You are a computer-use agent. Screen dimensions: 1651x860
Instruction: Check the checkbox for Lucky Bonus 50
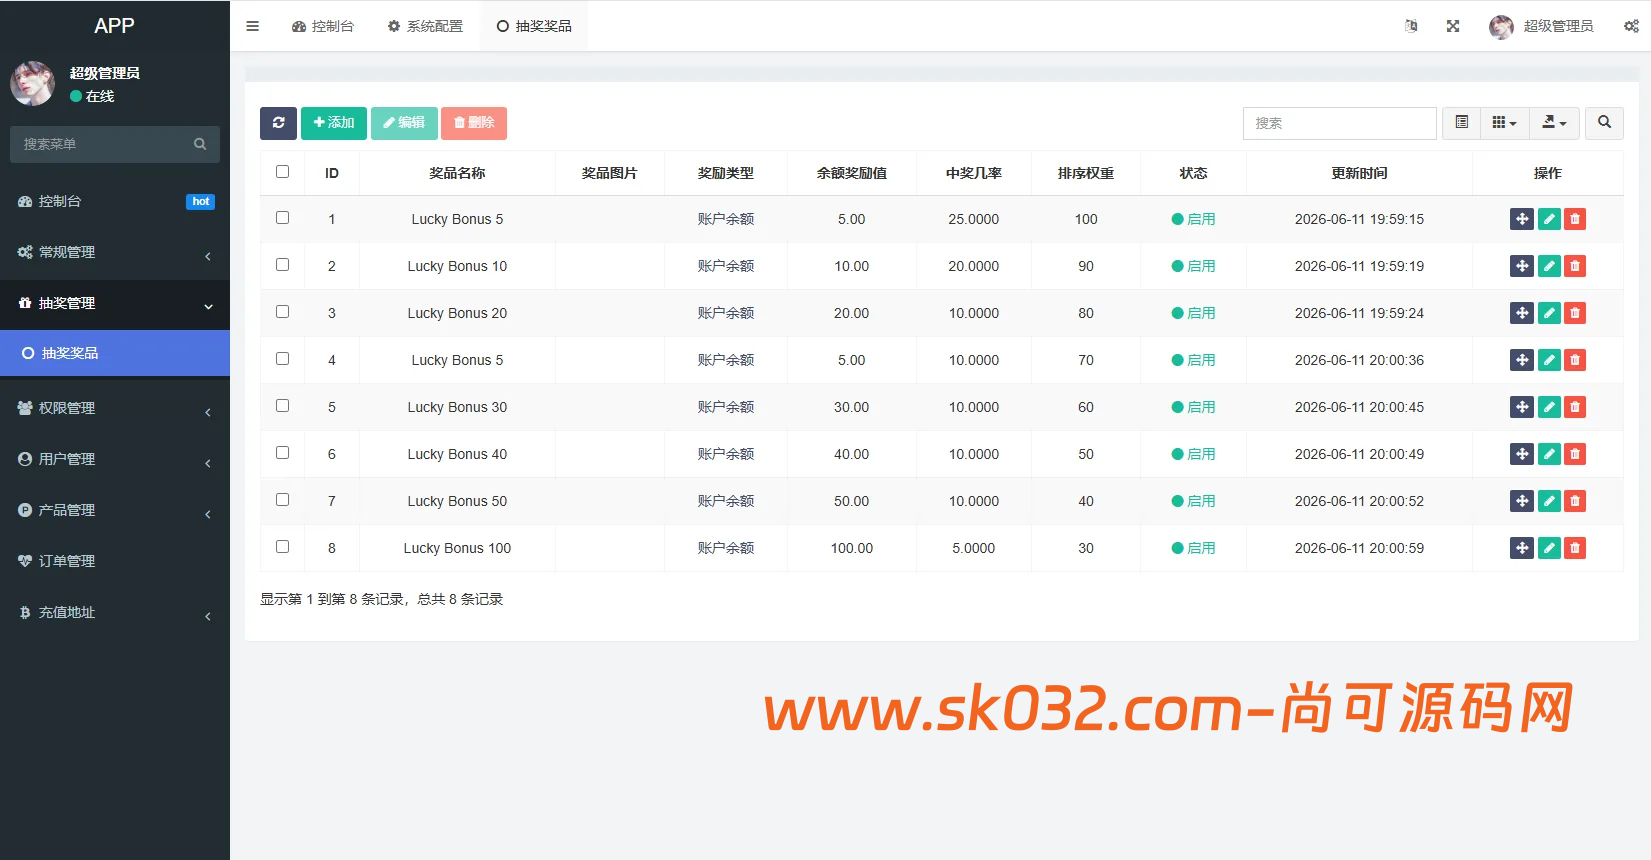coord(283,500)
